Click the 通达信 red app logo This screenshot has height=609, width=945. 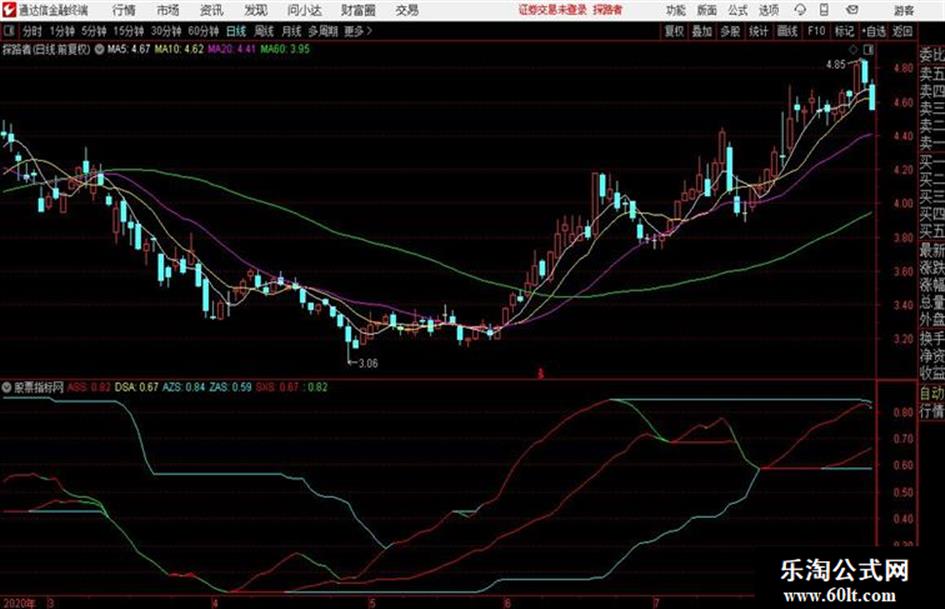9,10
